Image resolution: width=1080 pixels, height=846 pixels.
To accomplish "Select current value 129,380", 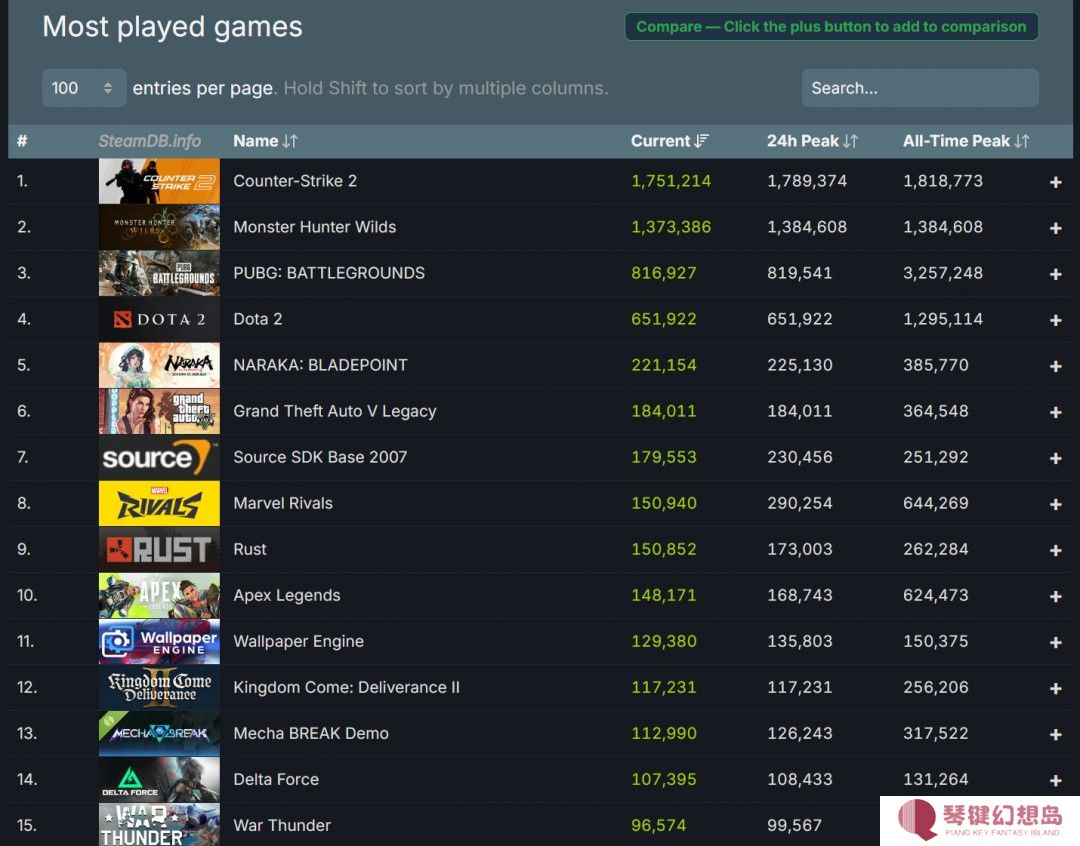I will 664,641.
